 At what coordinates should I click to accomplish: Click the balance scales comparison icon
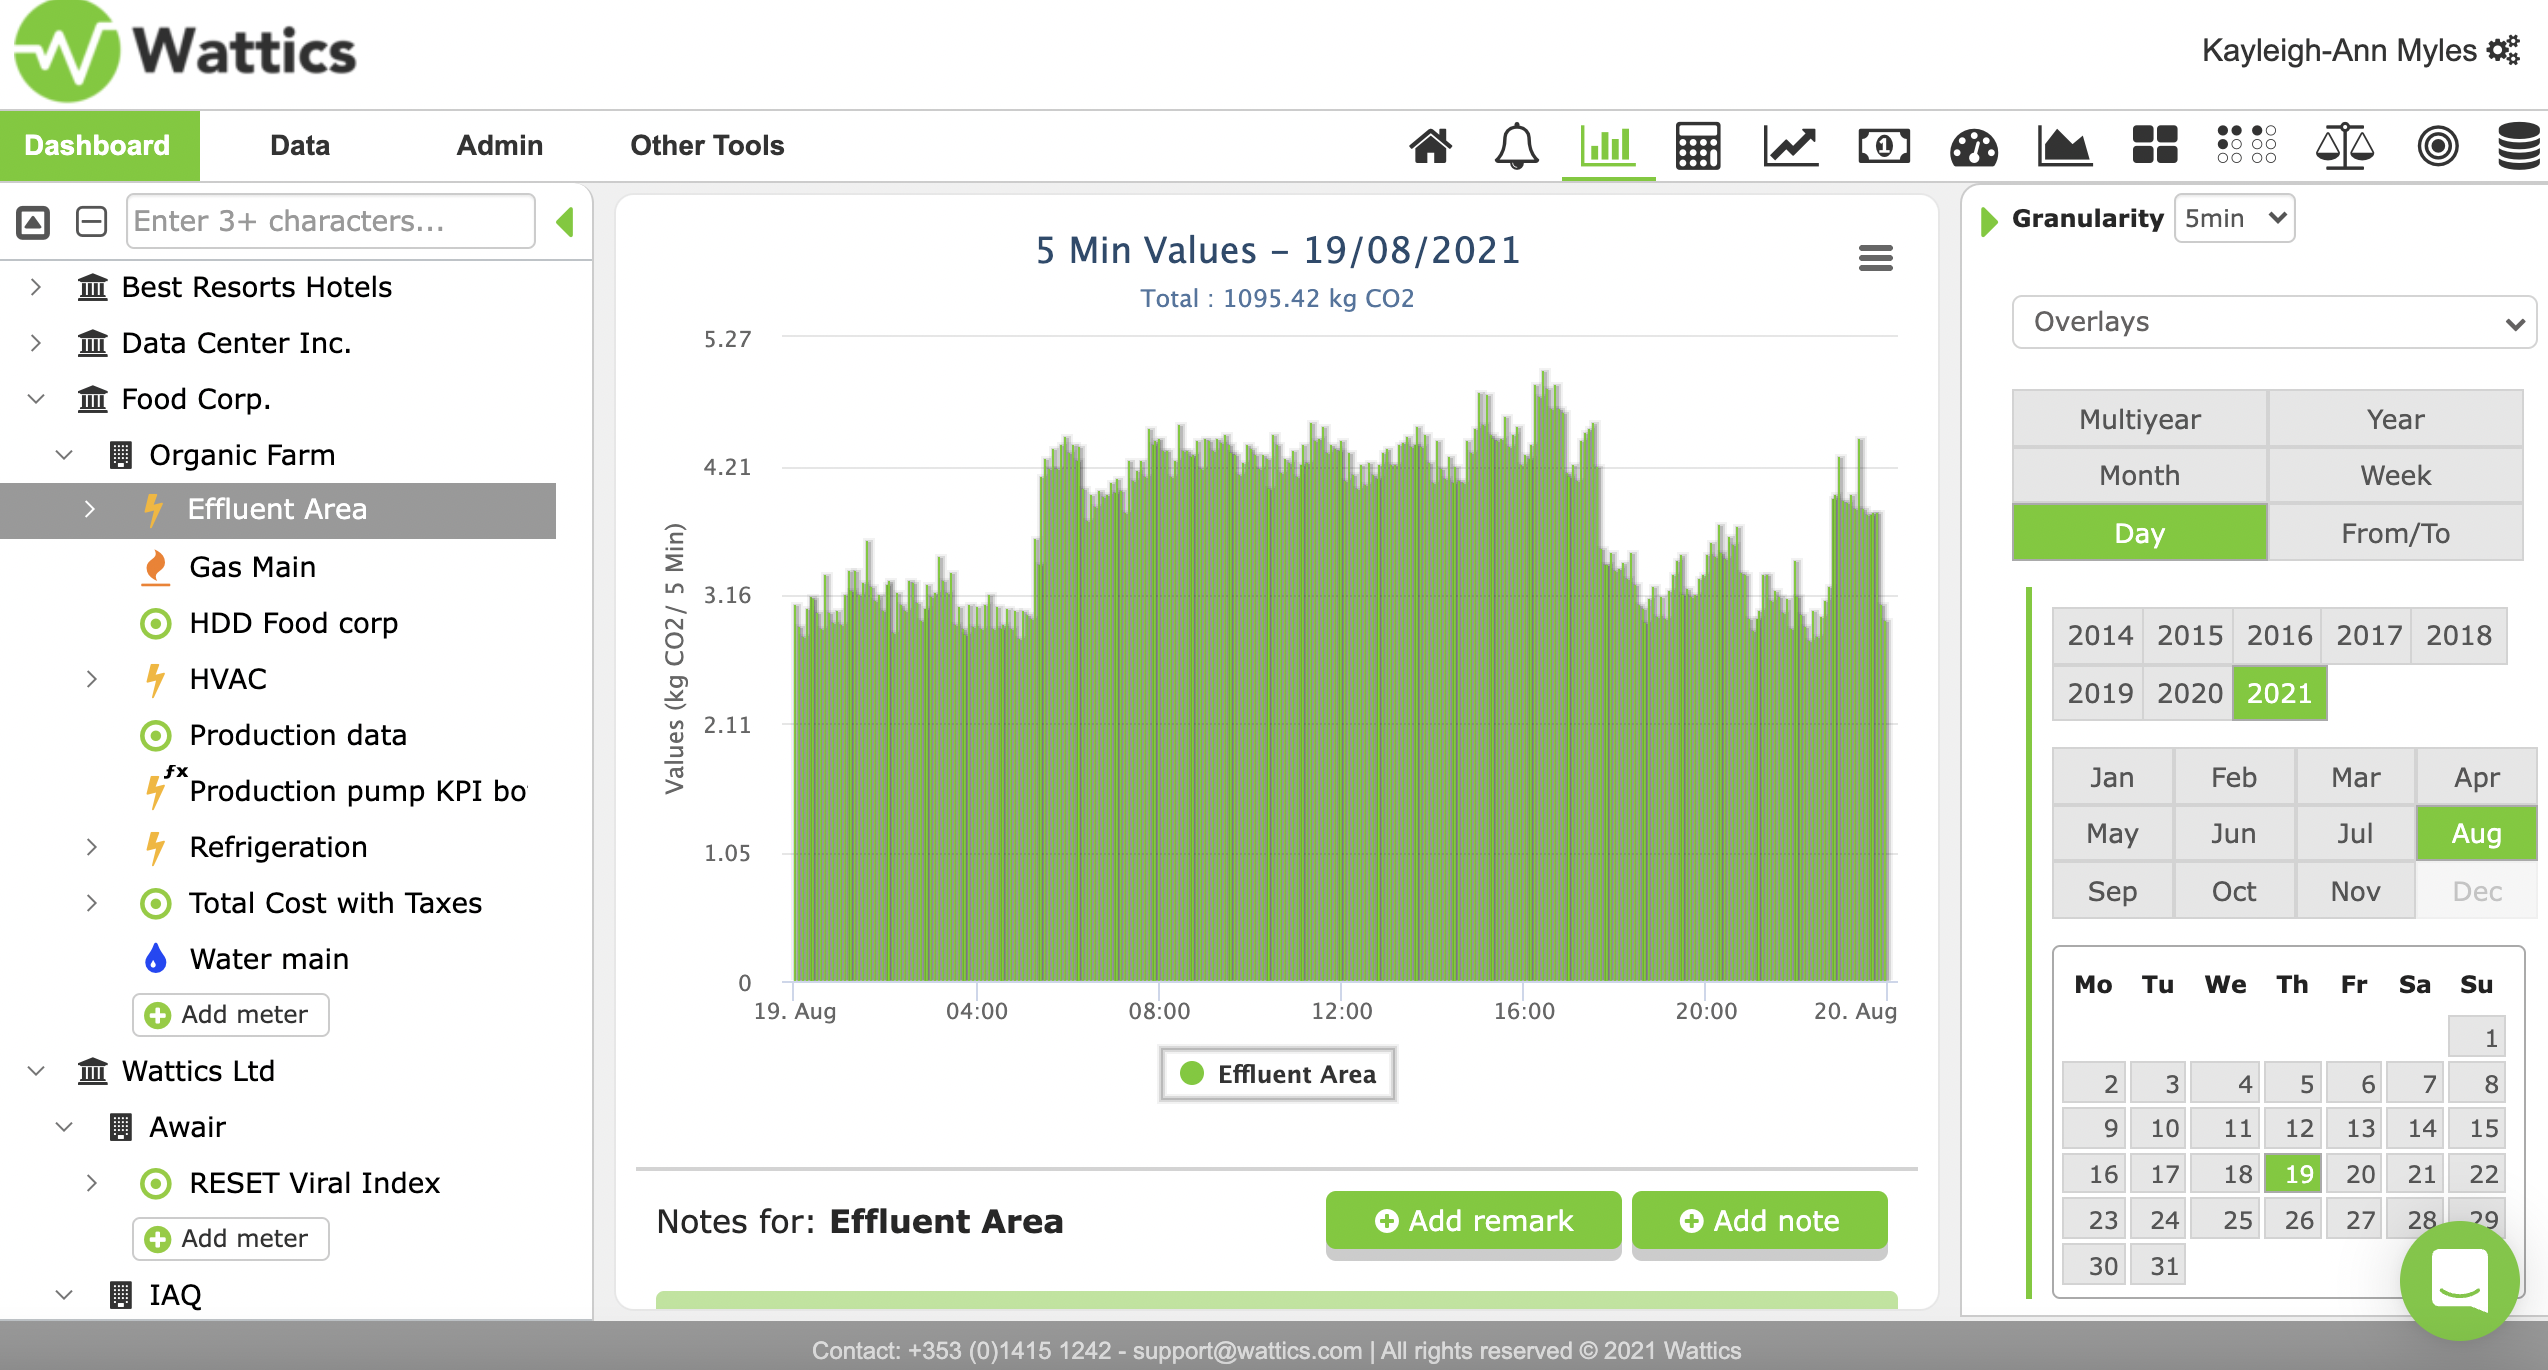coord(2344,146)
